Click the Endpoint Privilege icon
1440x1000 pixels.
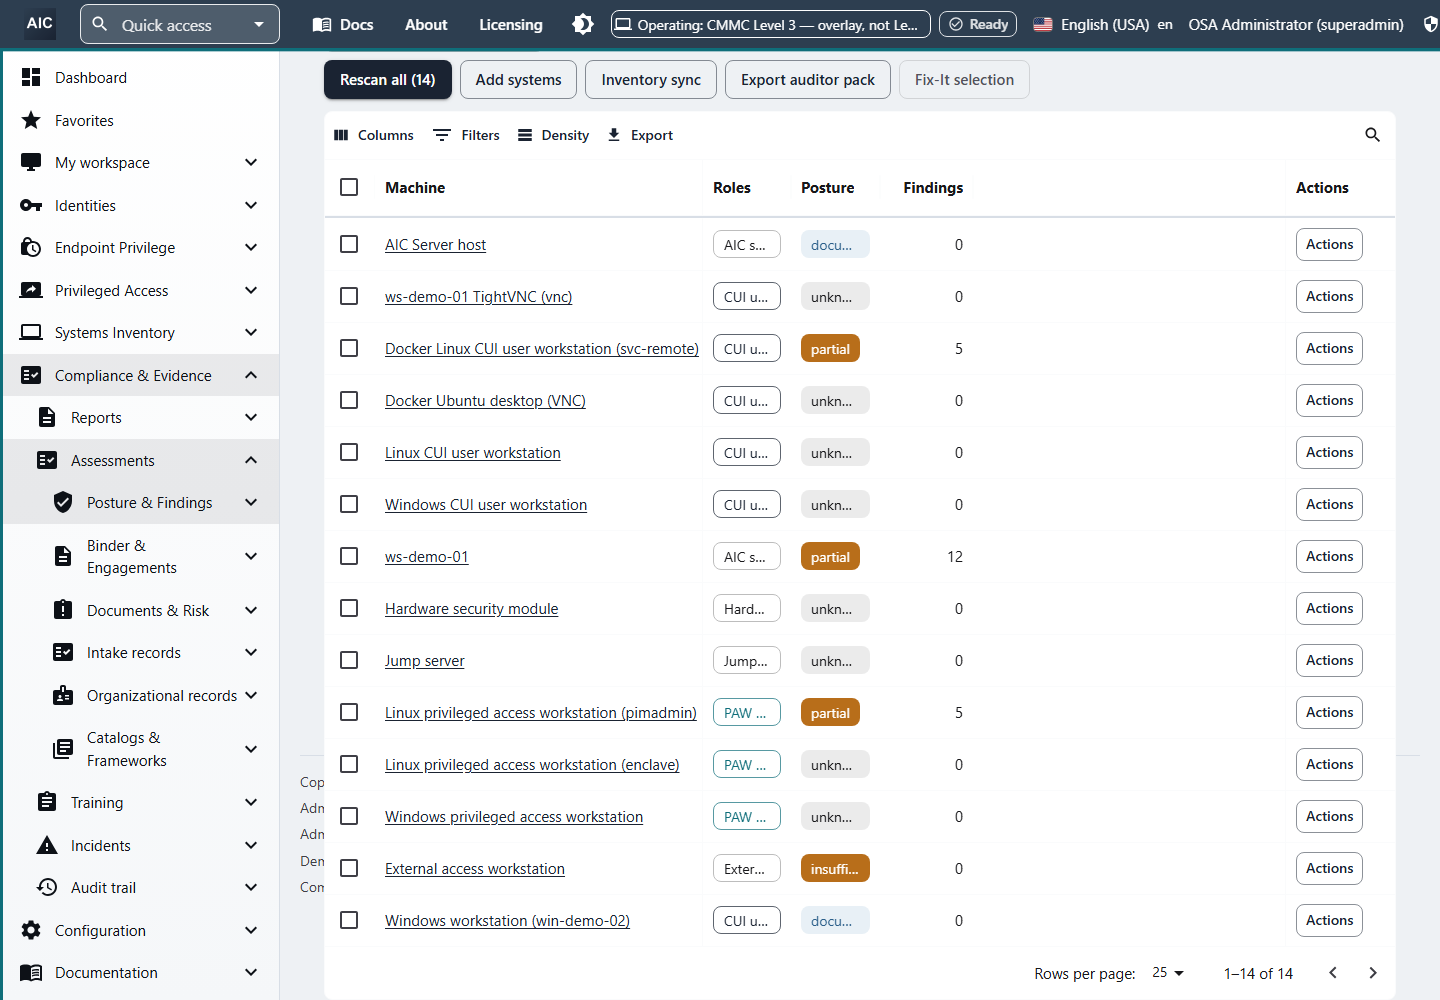point(31,247)
